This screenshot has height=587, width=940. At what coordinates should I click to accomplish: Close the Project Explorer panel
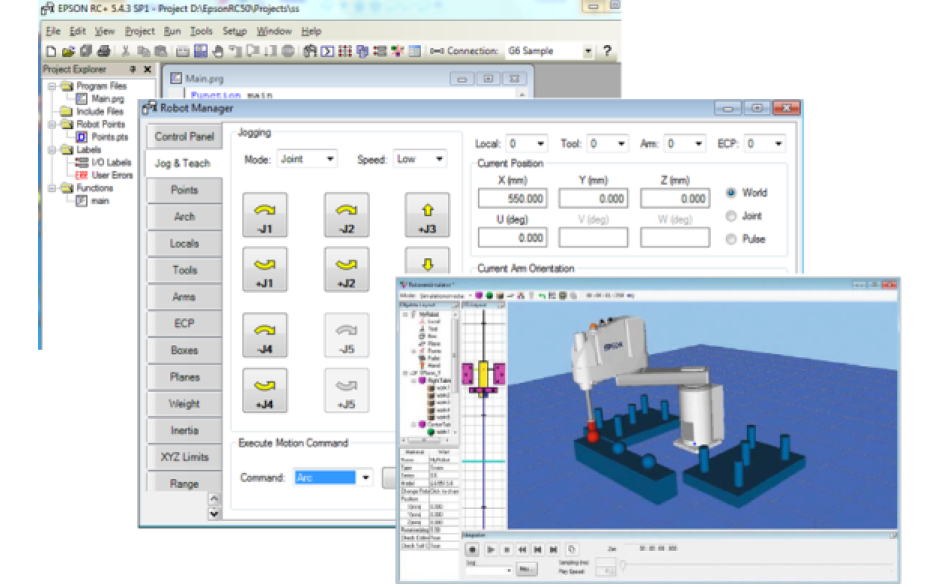147,70
